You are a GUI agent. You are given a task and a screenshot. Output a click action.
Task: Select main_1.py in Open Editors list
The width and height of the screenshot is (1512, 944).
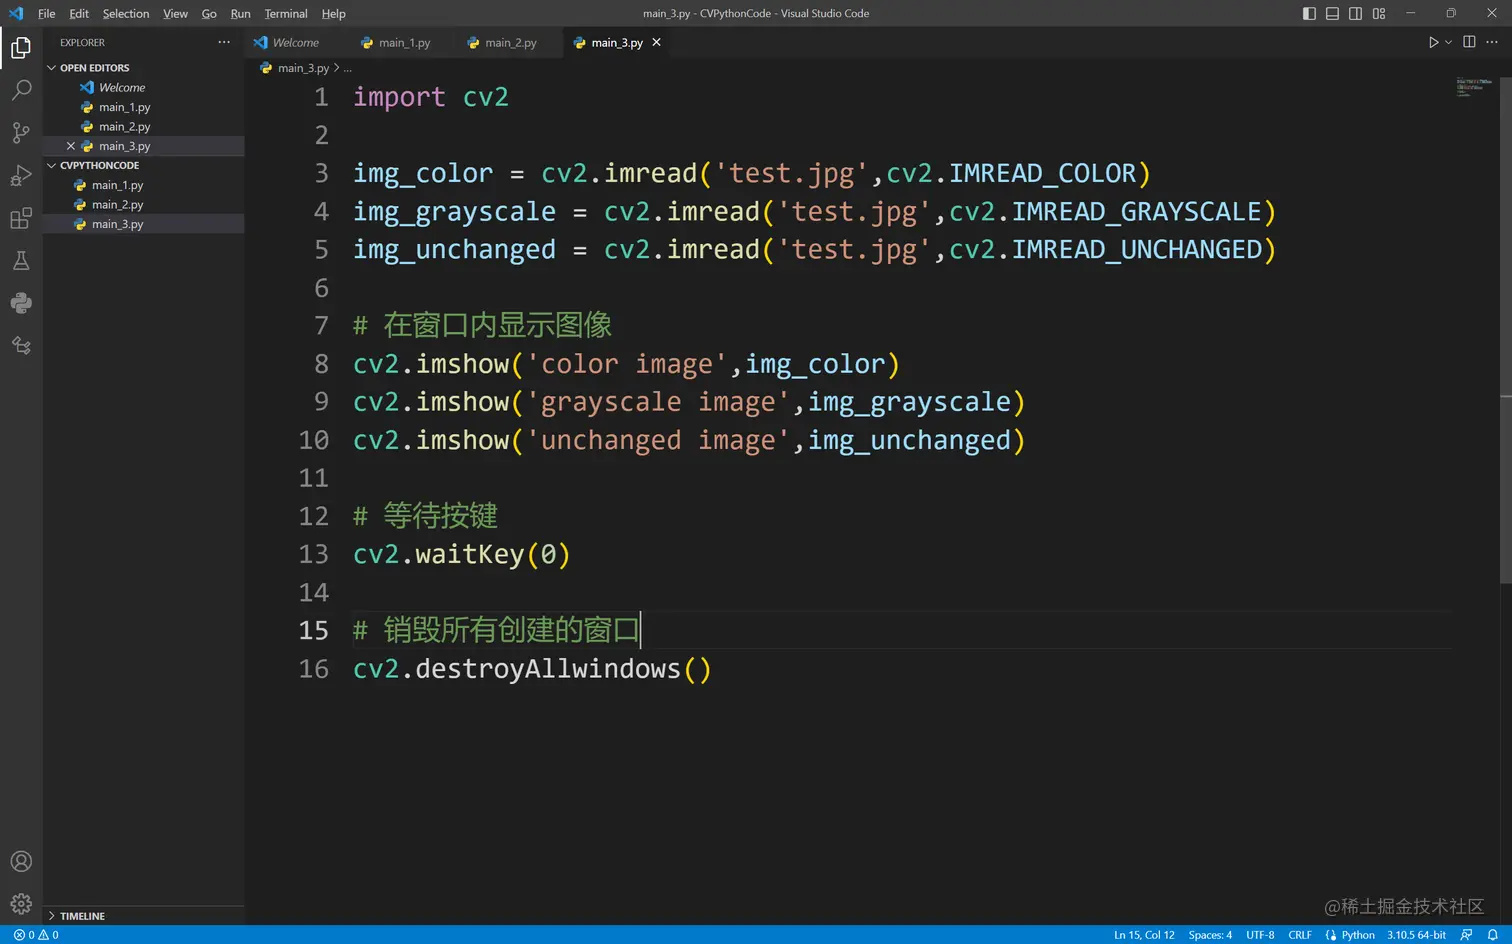tap(125, 107)
